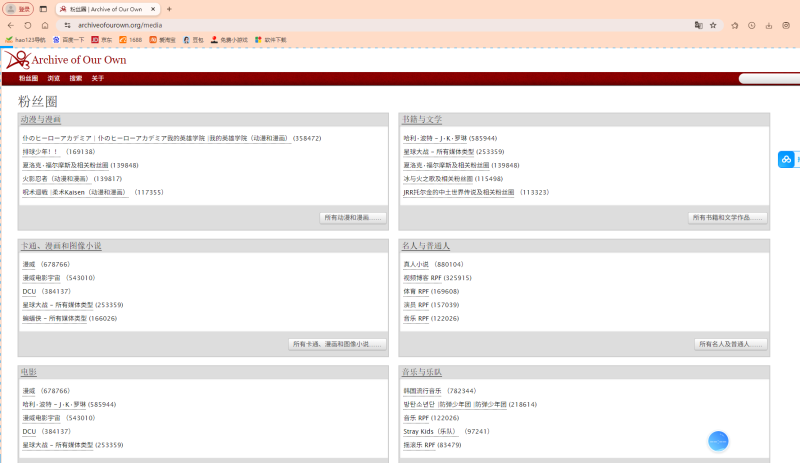800x463 pixels.
Task: Click the 登录 profile login button
Action: pyautogui.click(x=18, y=9)
